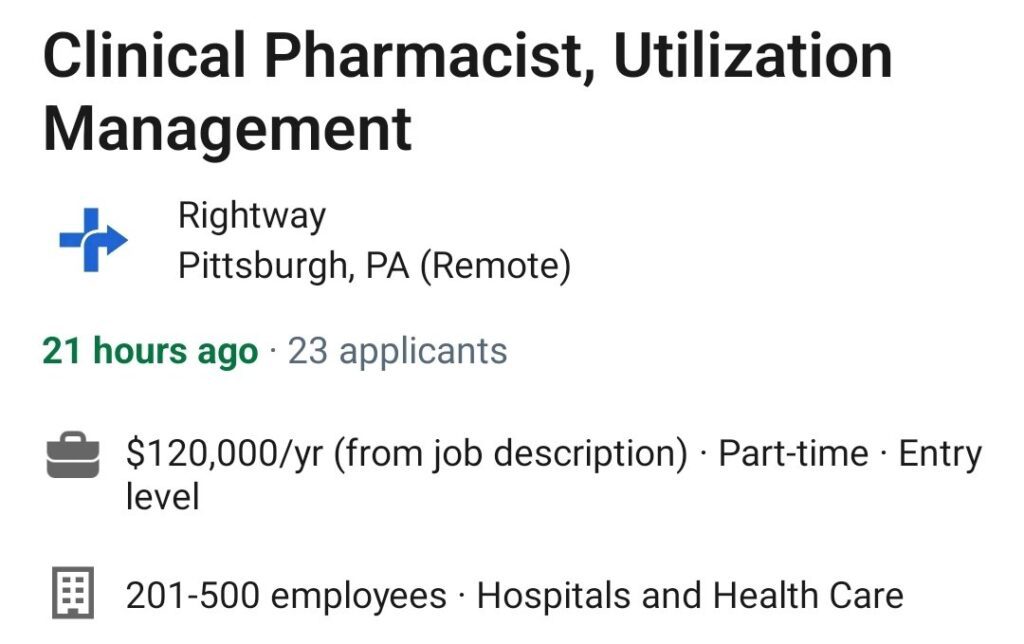
Task: Click the Rightway blue cross logo
Action: 93,240
